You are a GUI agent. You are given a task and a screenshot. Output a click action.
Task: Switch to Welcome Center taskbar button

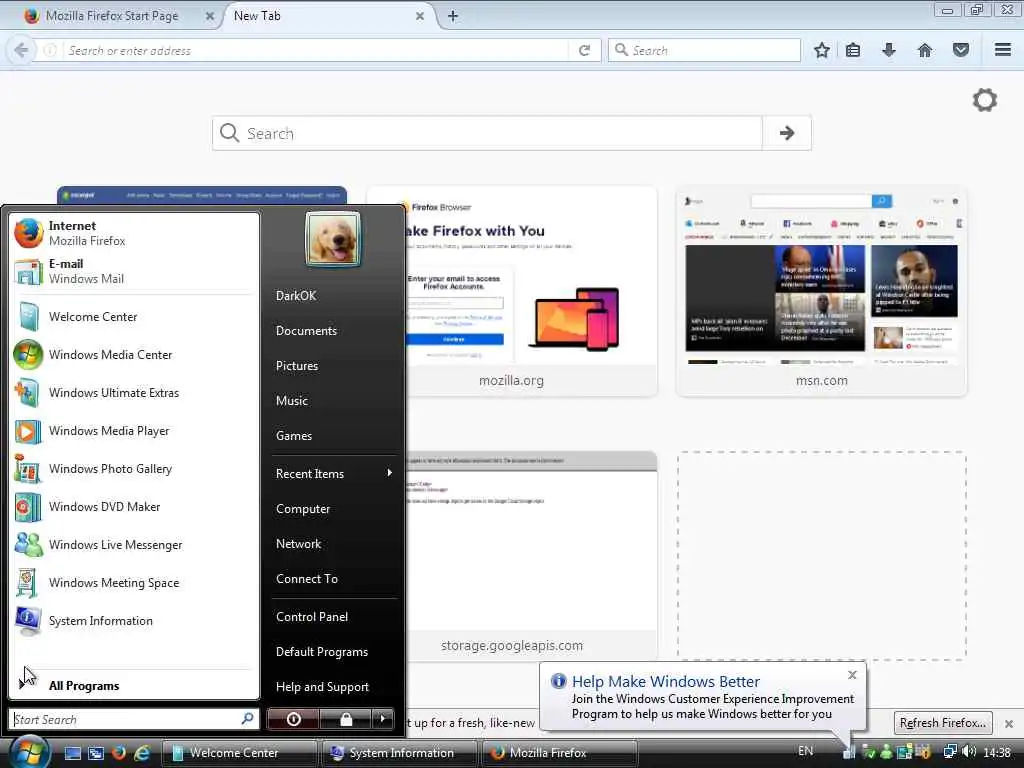[x=238, y=753]
